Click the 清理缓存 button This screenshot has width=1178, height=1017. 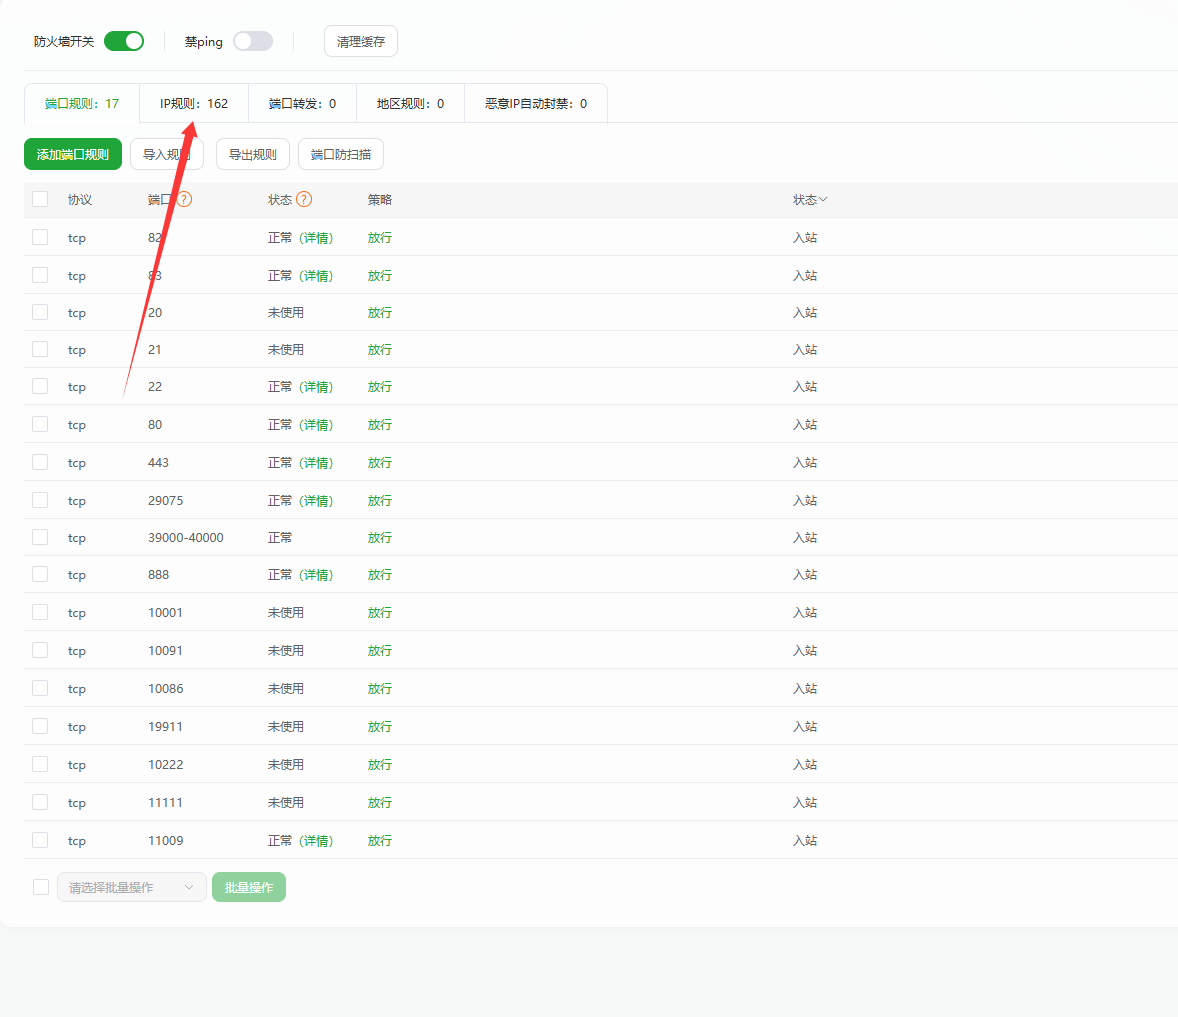pos(361,41)
